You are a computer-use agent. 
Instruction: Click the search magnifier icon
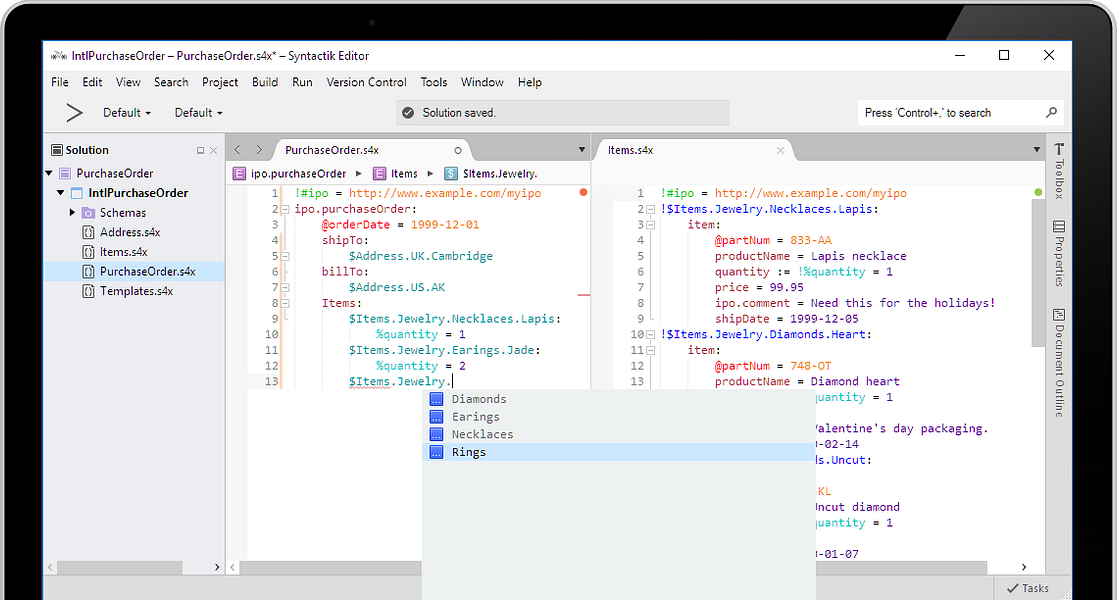tap(1051, 113)
